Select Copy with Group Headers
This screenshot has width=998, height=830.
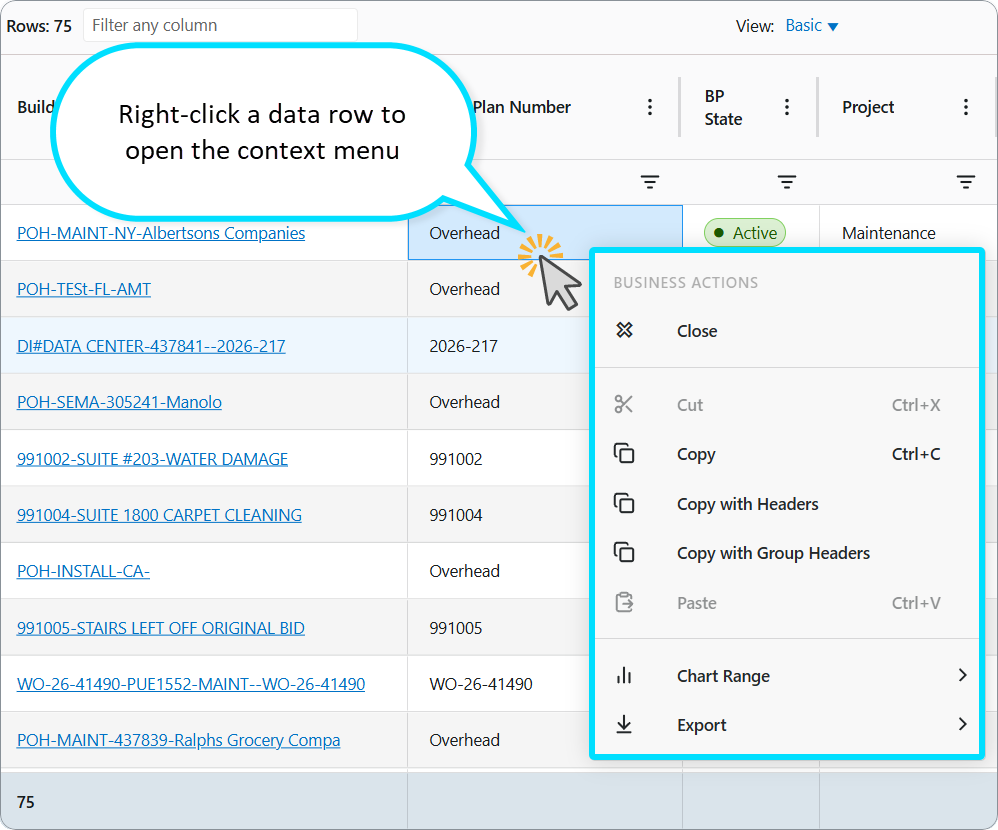tap(787, 553)
